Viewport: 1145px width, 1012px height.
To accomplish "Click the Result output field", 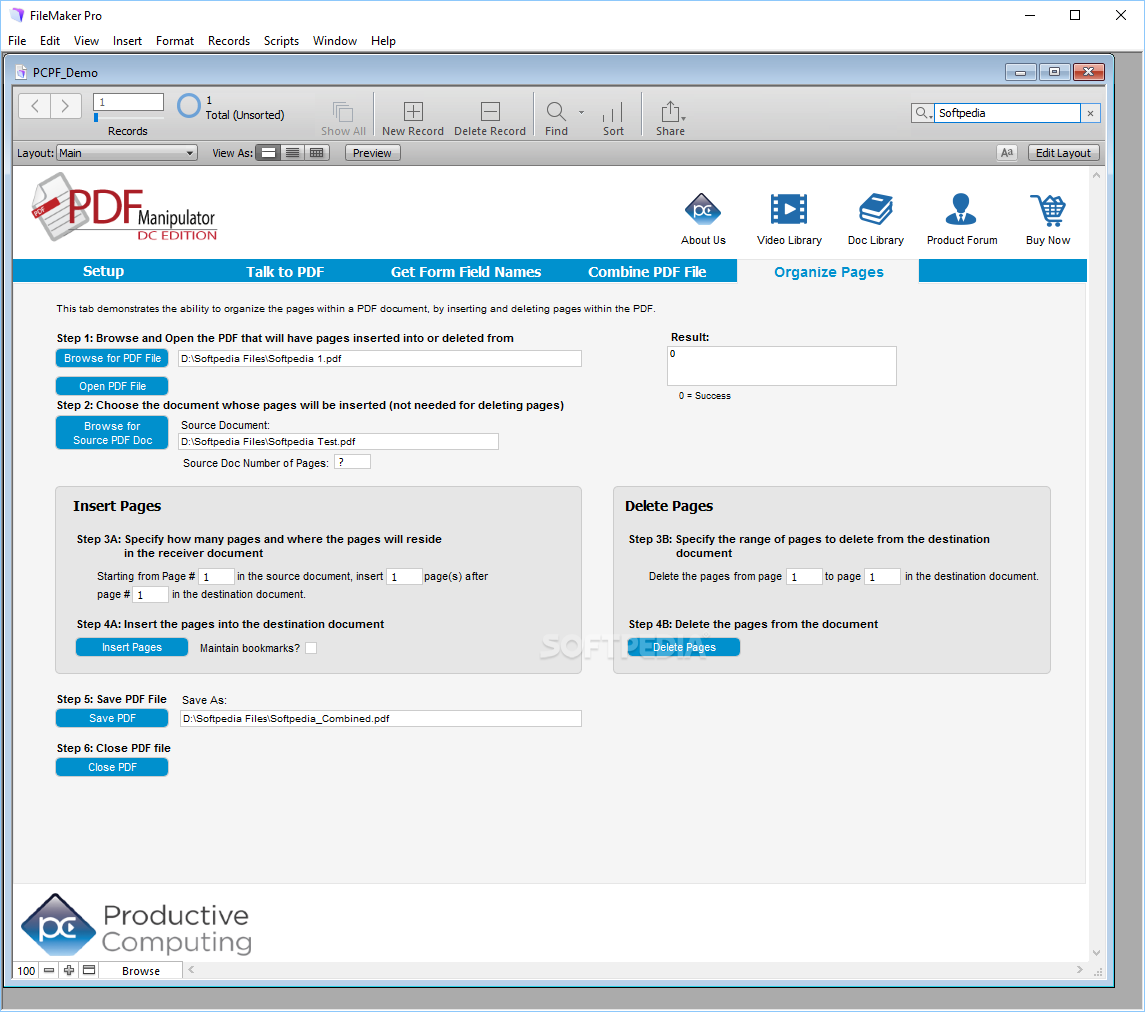I will point(781,366).
